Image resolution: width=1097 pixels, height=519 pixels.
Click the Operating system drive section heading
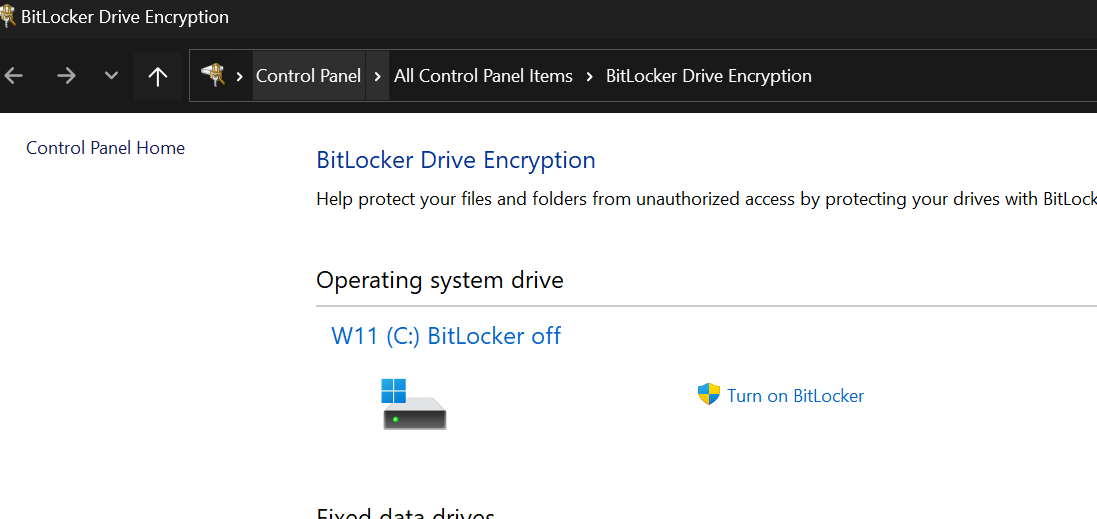[440, 280]
